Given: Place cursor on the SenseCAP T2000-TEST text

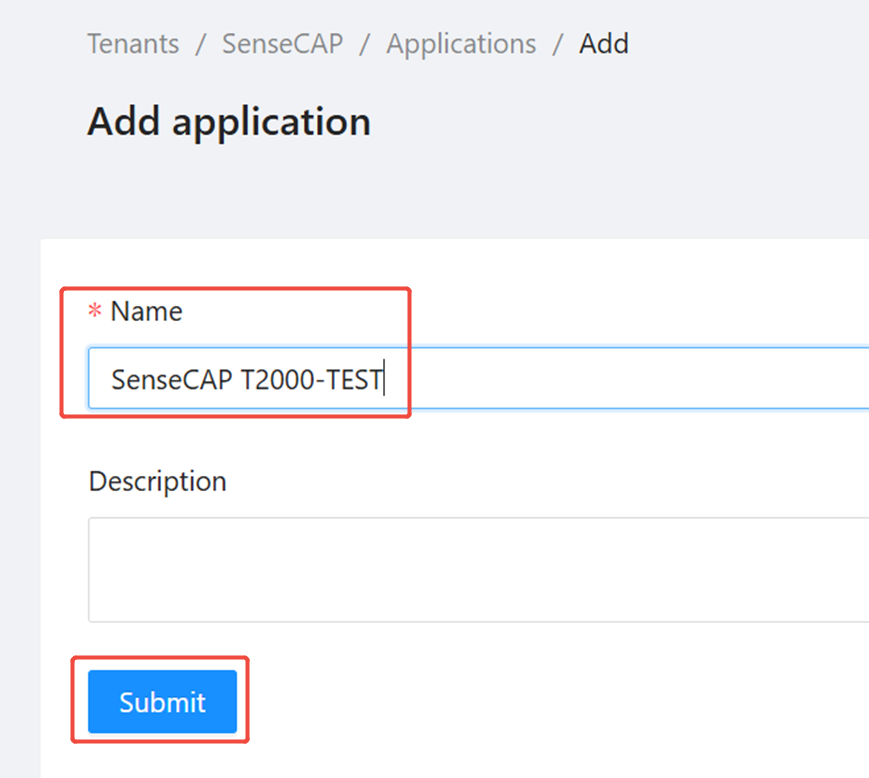Looking at the screenshot, I should click(246, 379).
